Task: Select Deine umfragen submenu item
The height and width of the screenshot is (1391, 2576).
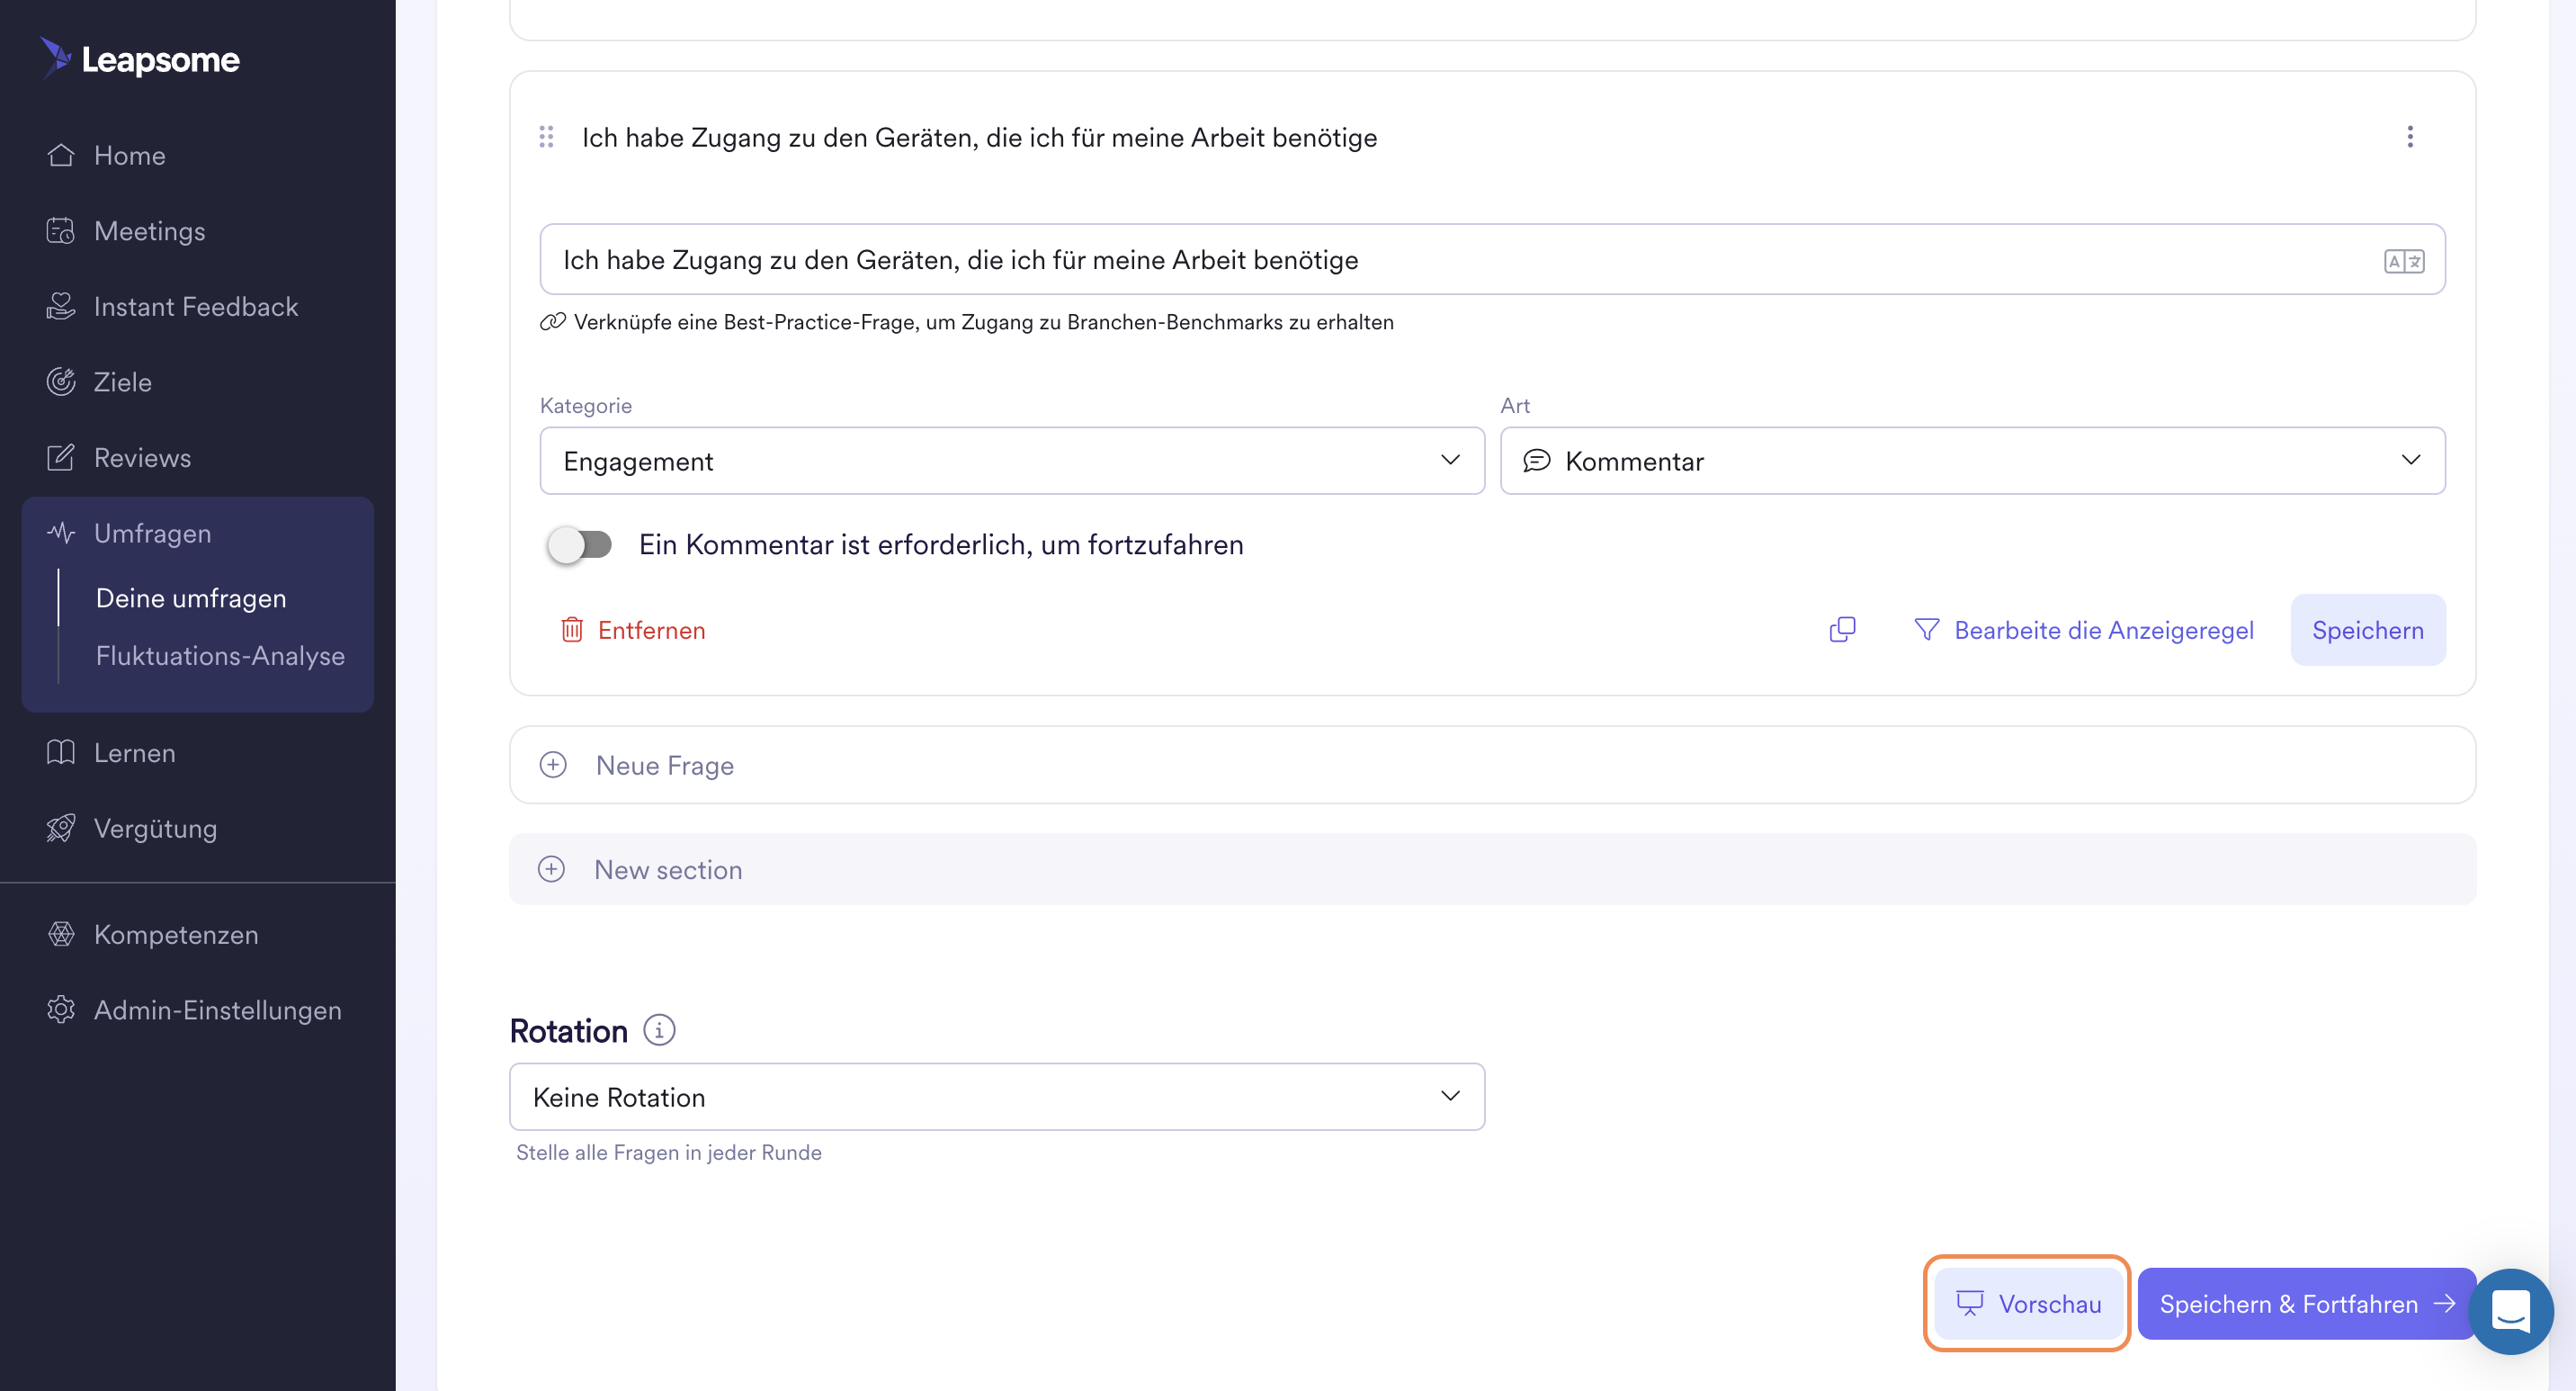Action: click(x=191, y=598)
